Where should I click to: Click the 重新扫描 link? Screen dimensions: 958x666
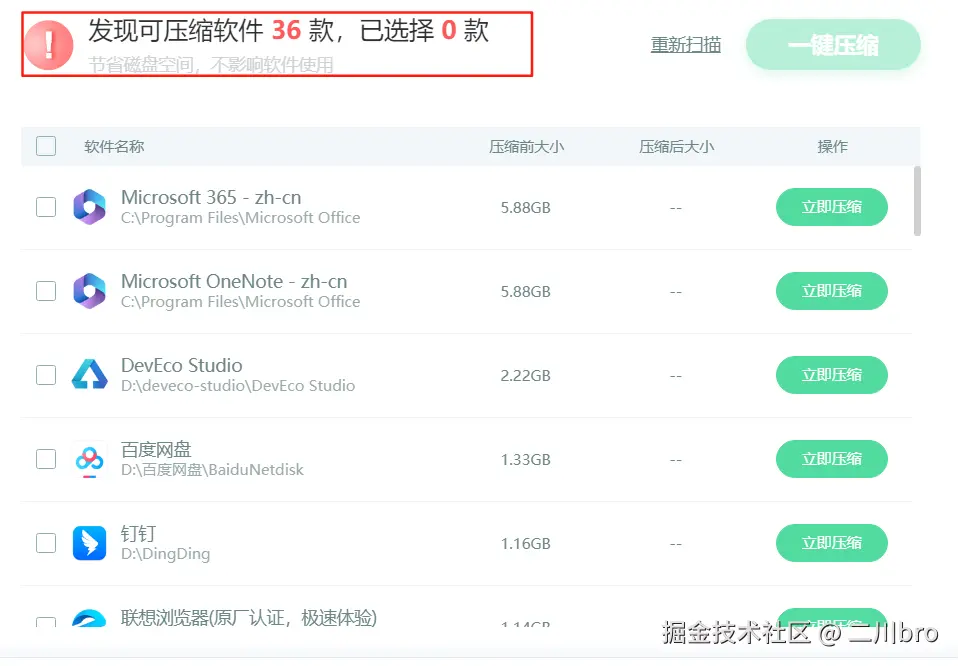point(686,45)
